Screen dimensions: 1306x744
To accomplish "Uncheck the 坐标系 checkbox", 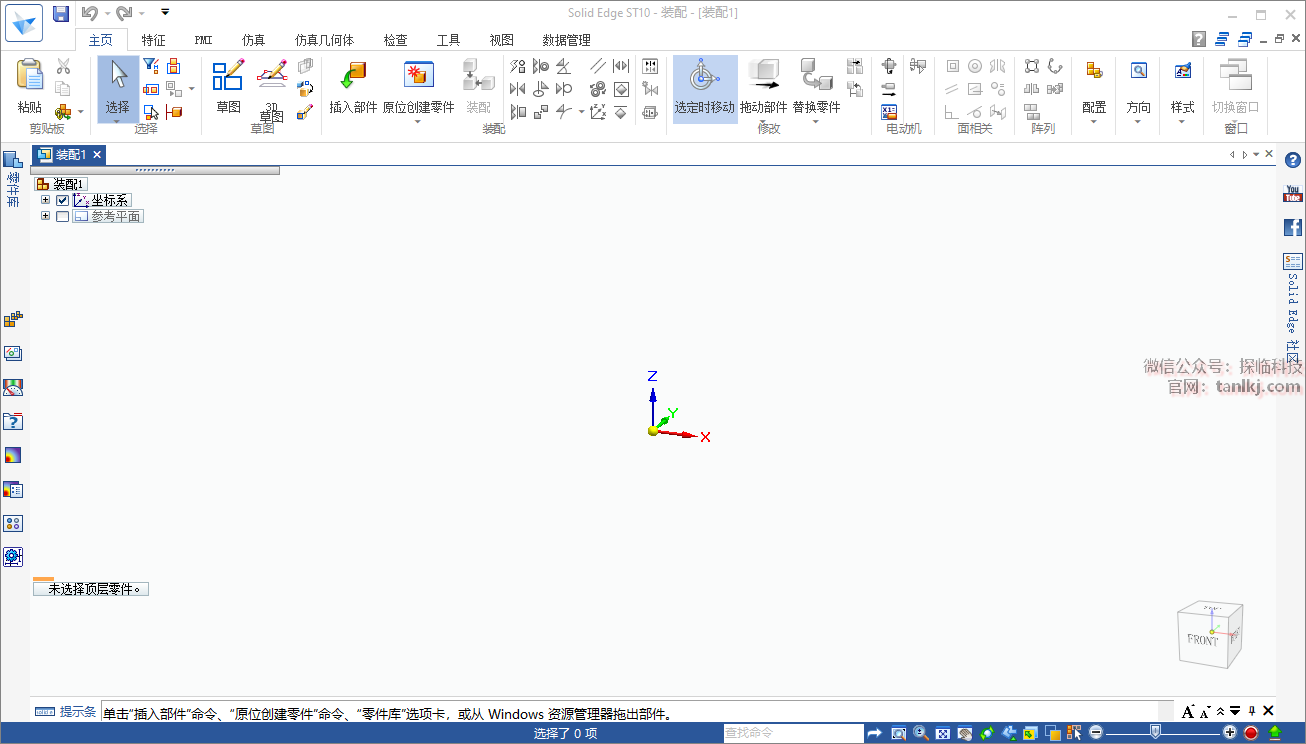I will pos(63,201).
